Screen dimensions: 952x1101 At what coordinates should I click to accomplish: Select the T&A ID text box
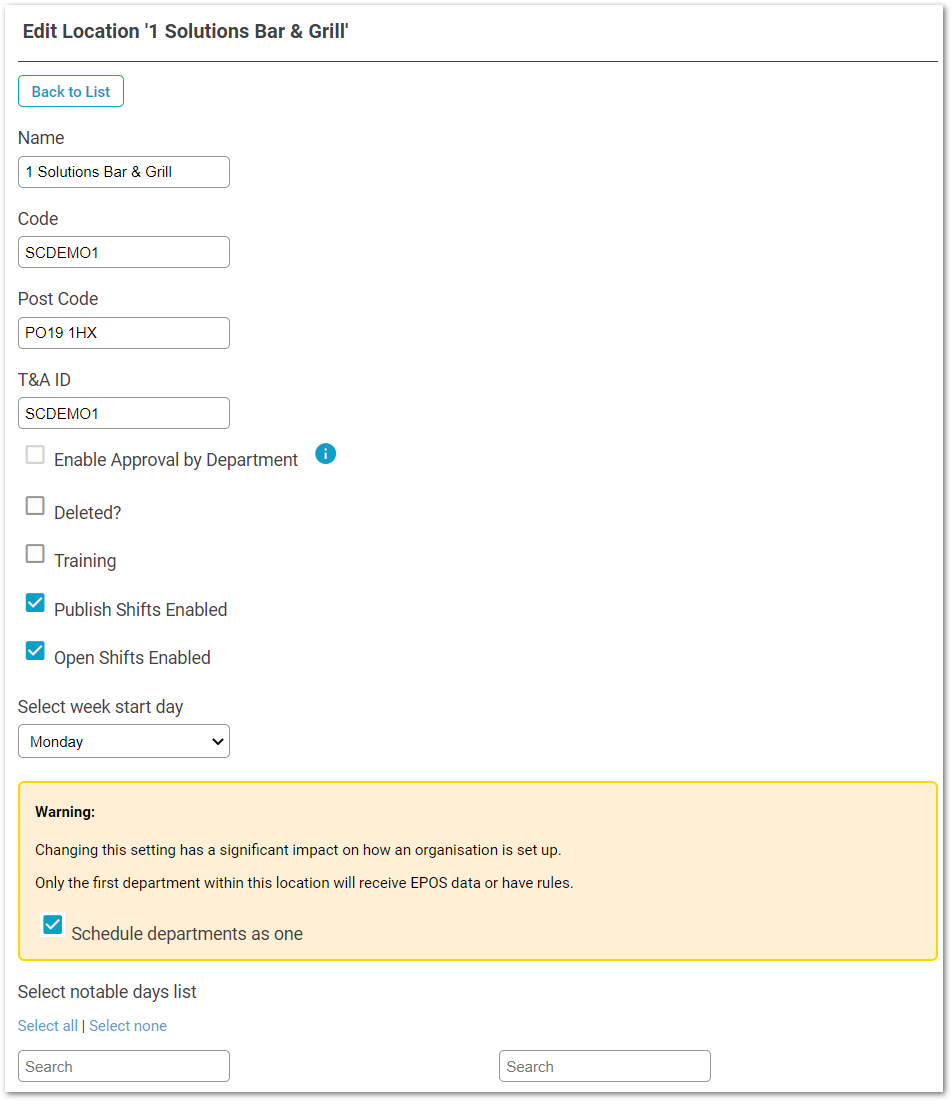[124, 413]
